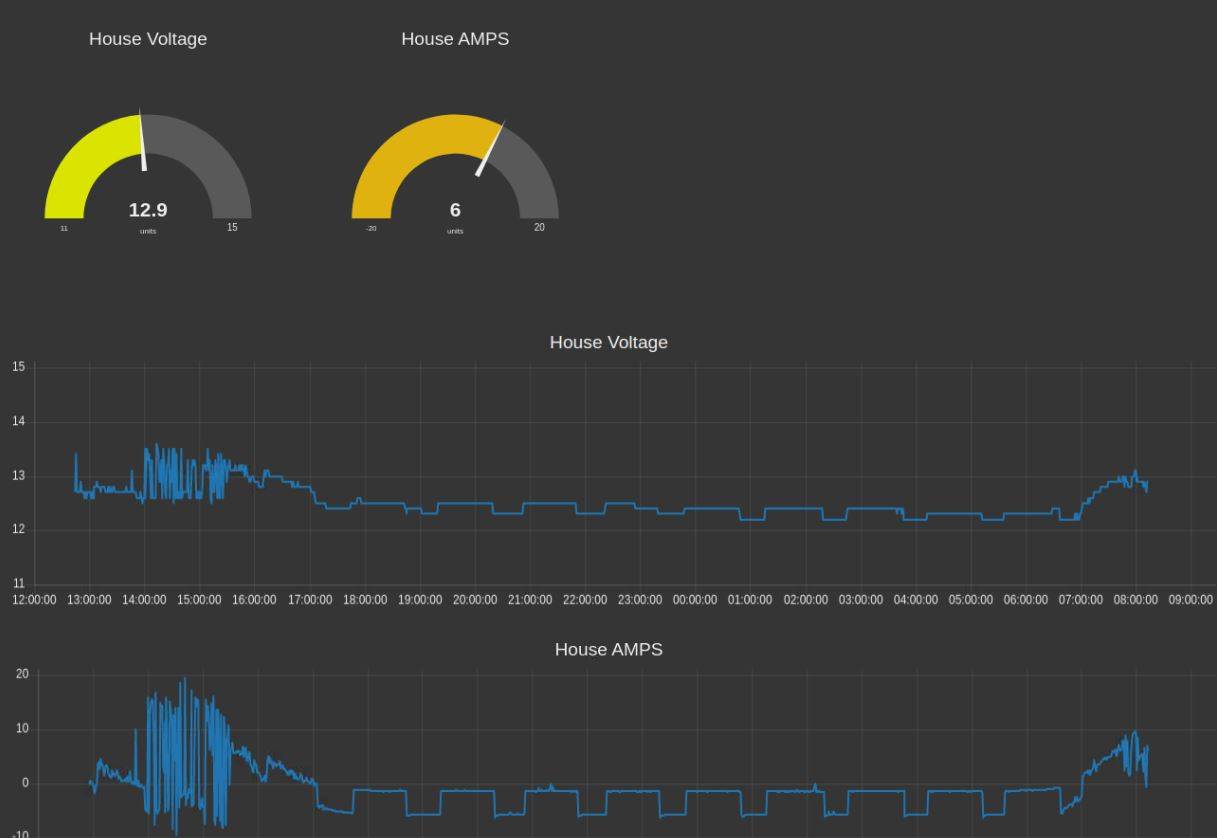Click the House Voltage gauge title

(x=148, y=39)
